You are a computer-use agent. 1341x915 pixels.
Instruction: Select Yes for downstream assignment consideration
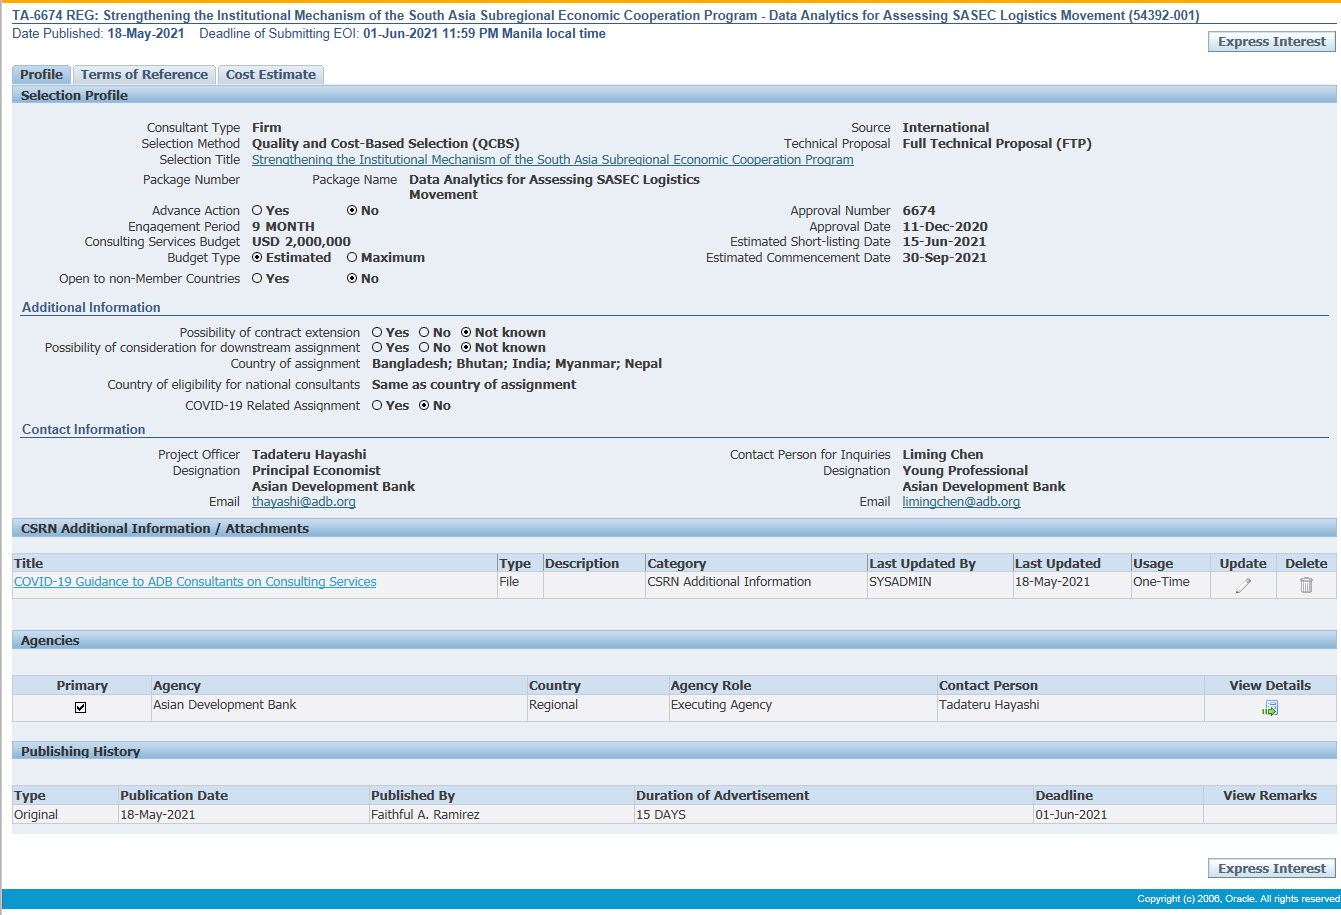pos(377,348)
